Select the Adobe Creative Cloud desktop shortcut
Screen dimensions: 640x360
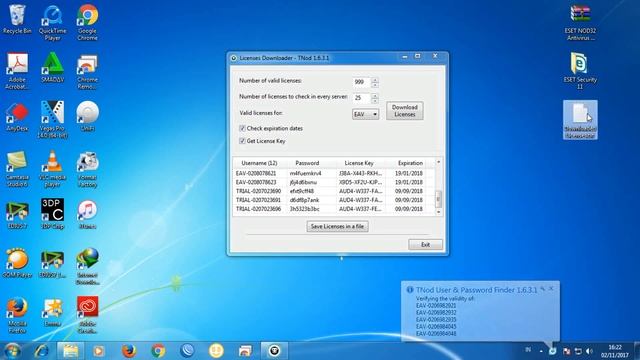click(x=87, y=315)
